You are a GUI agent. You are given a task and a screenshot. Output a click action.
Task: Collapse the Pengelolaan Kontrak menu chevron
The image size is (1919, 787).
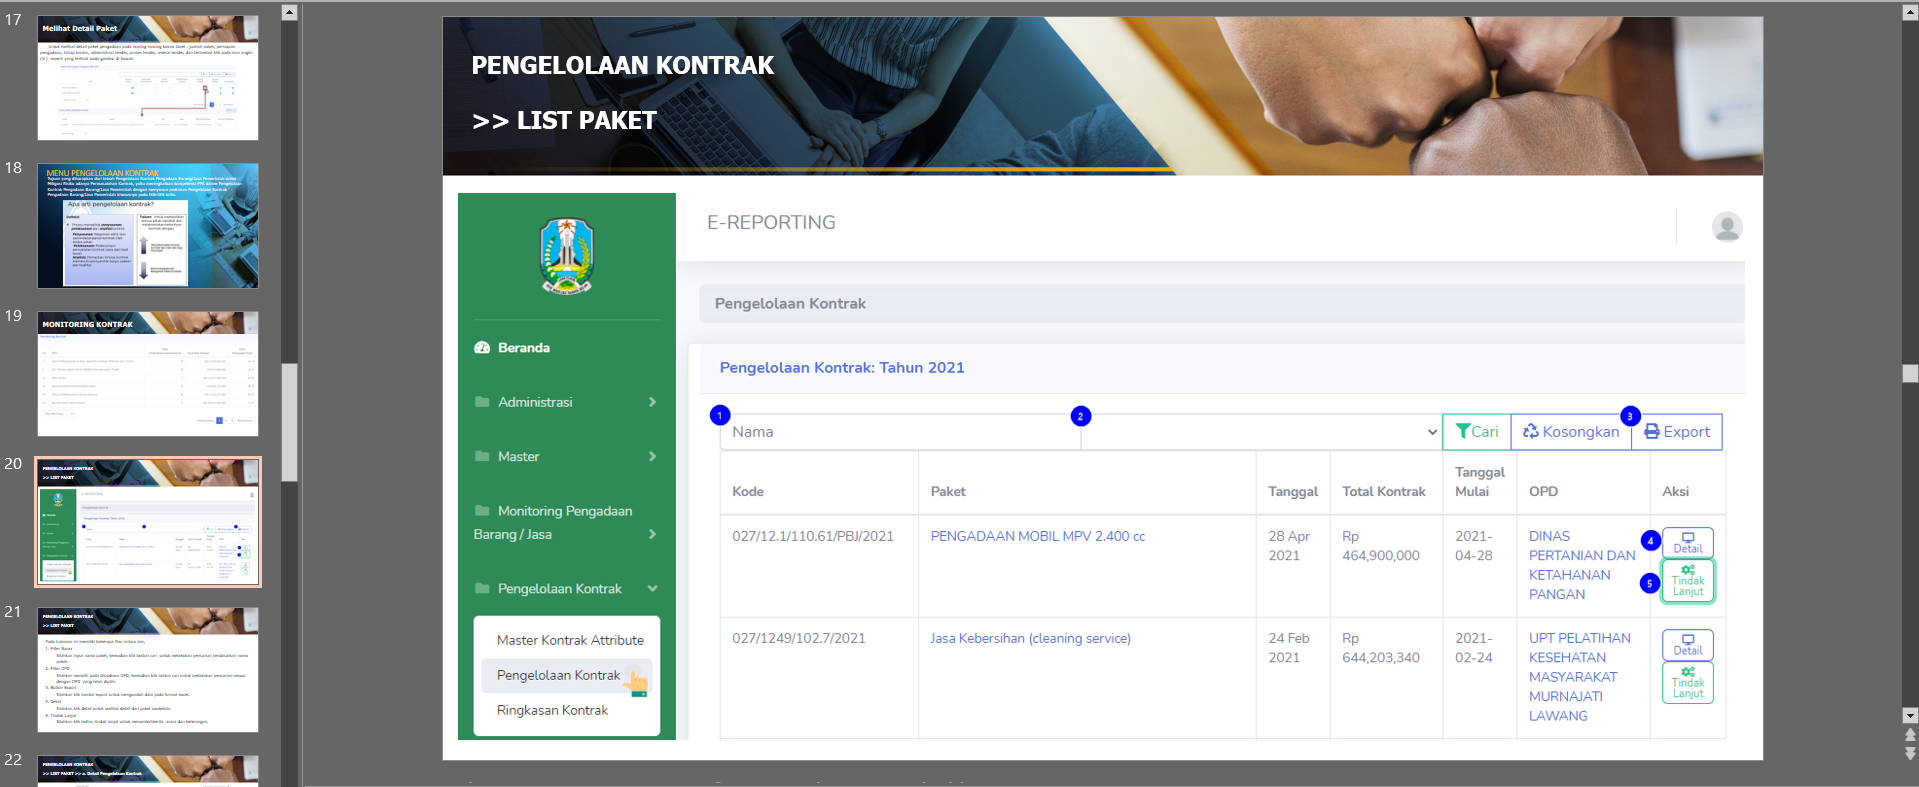click(x=652, y=588)
